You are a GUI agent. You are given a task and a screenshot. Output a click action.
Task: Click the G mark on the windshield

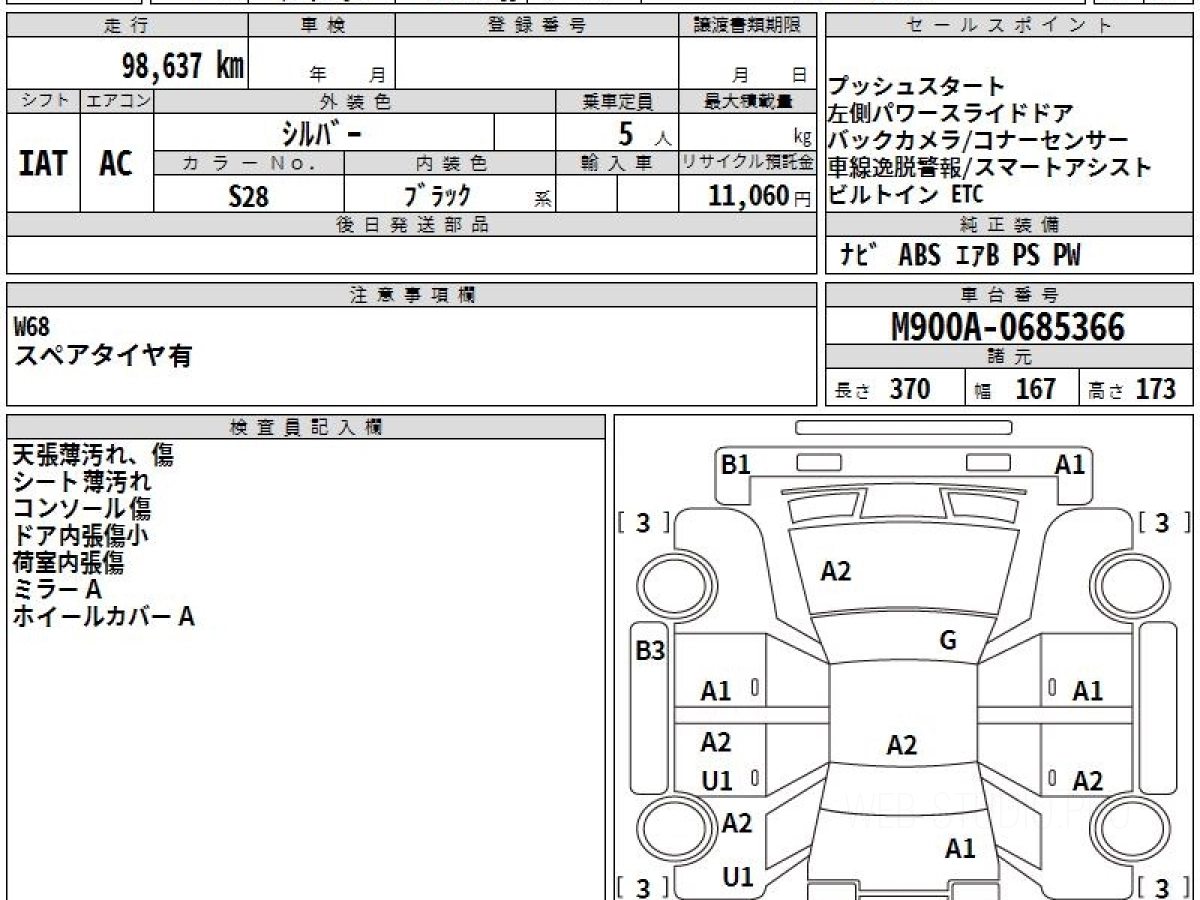tap(948, 641)
